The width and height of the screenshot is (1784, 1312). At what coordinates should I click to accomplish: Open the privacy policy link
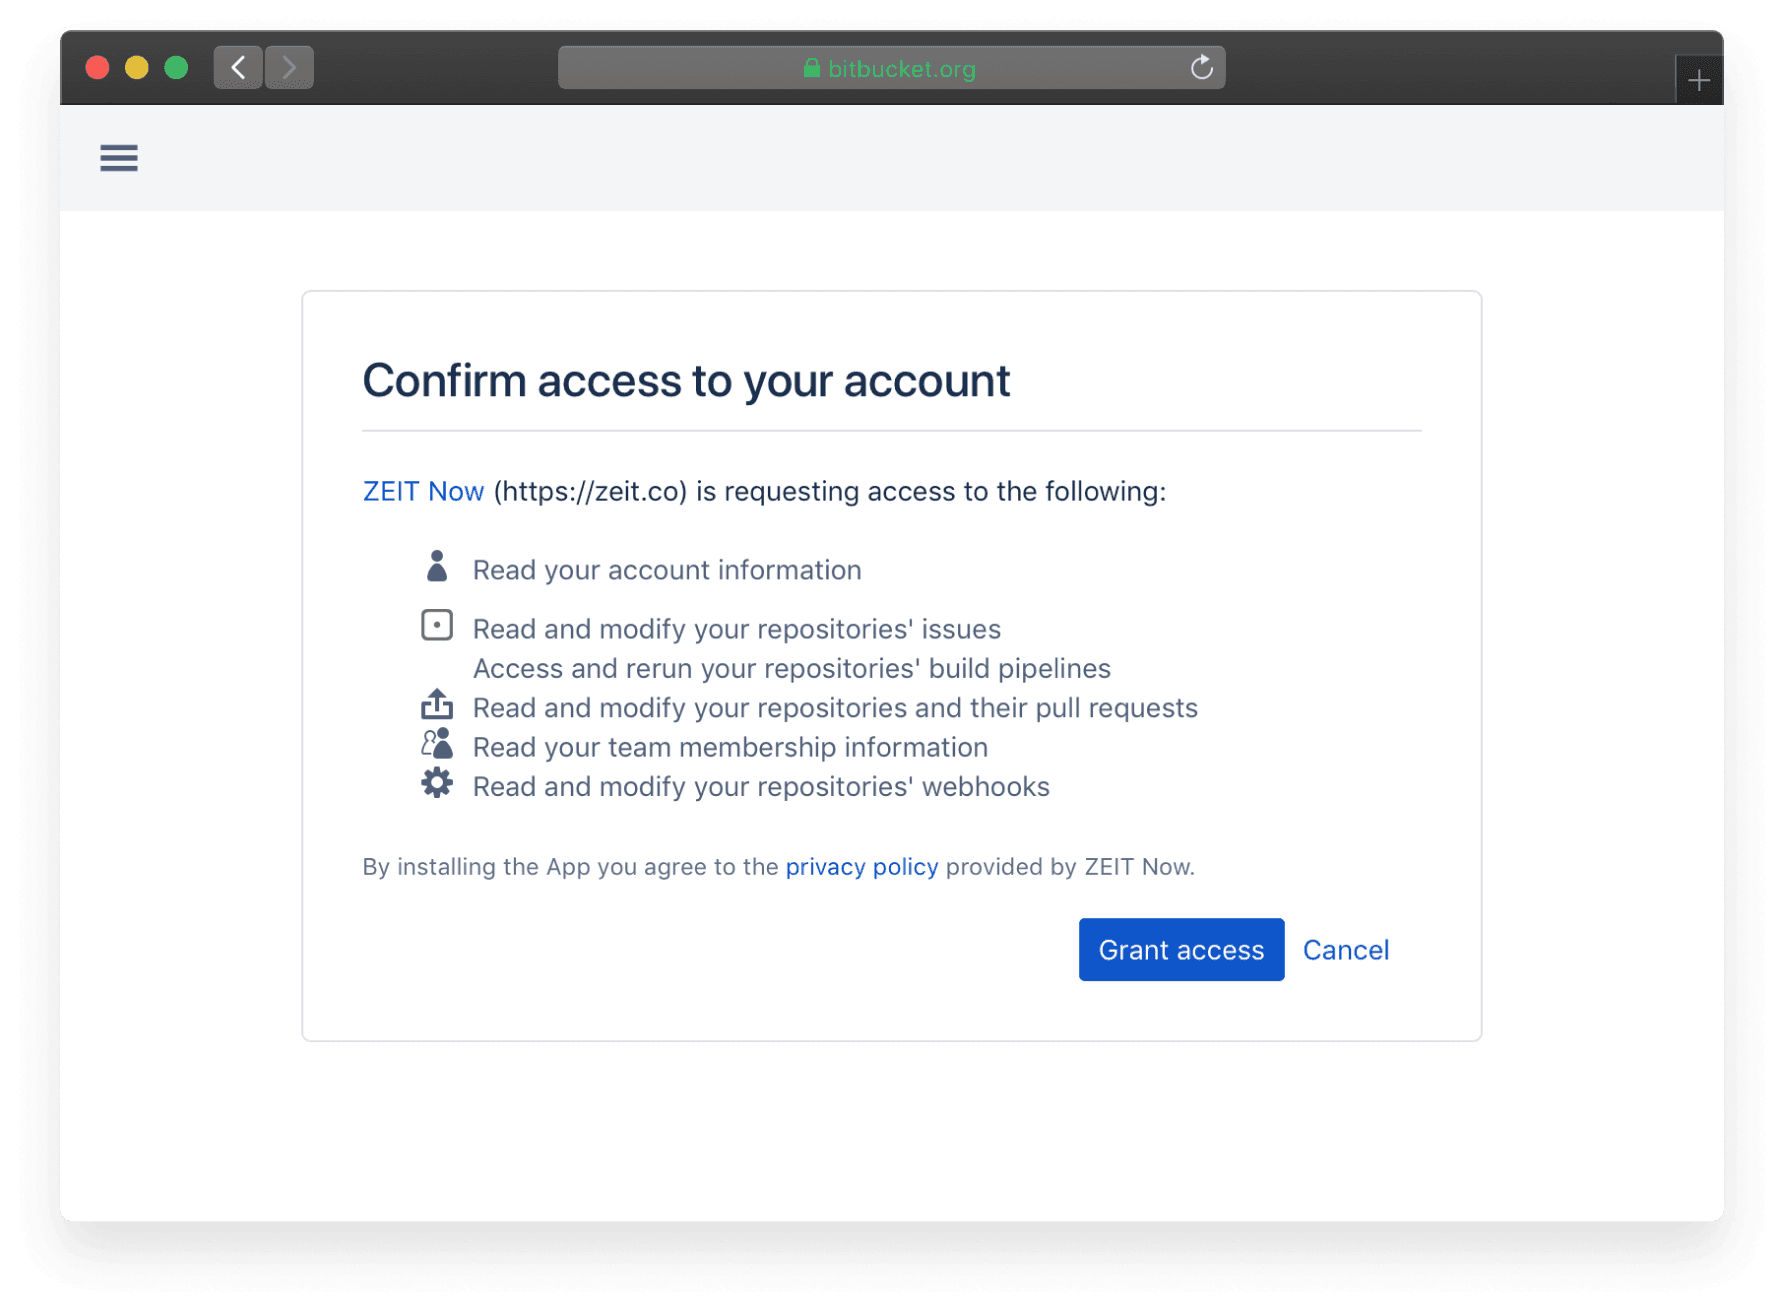pos(861,867)
